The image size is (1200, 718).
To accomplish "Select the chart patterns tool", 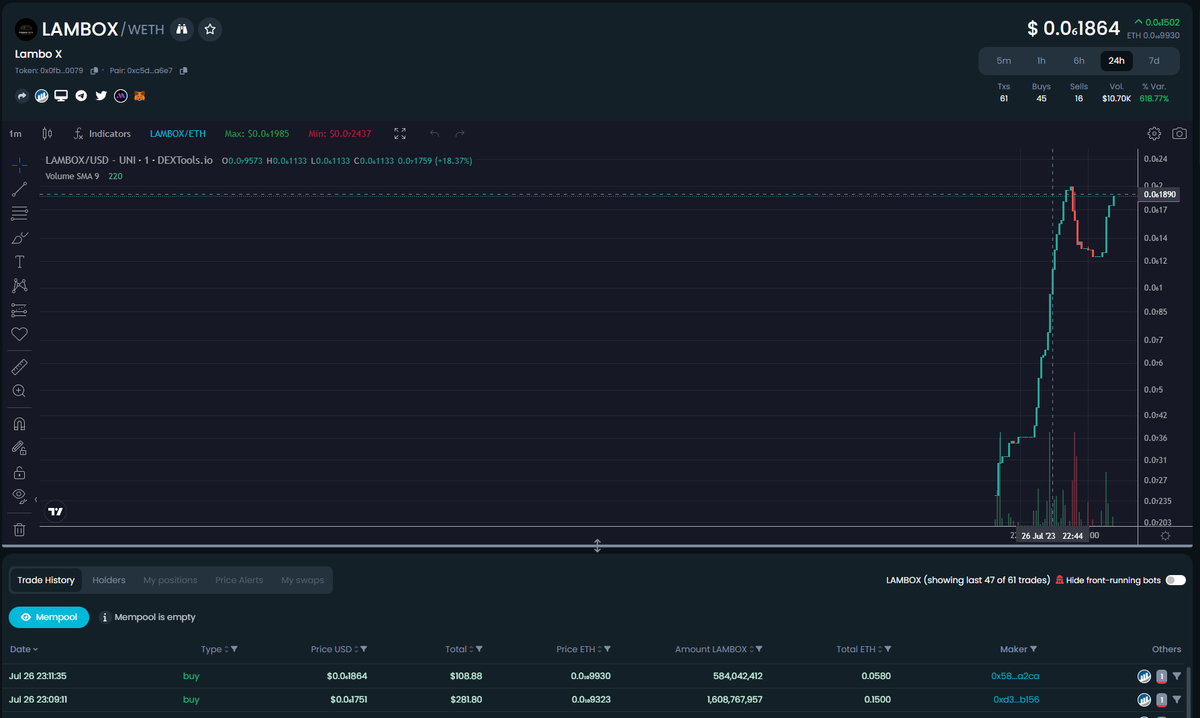I will point(19,286).
